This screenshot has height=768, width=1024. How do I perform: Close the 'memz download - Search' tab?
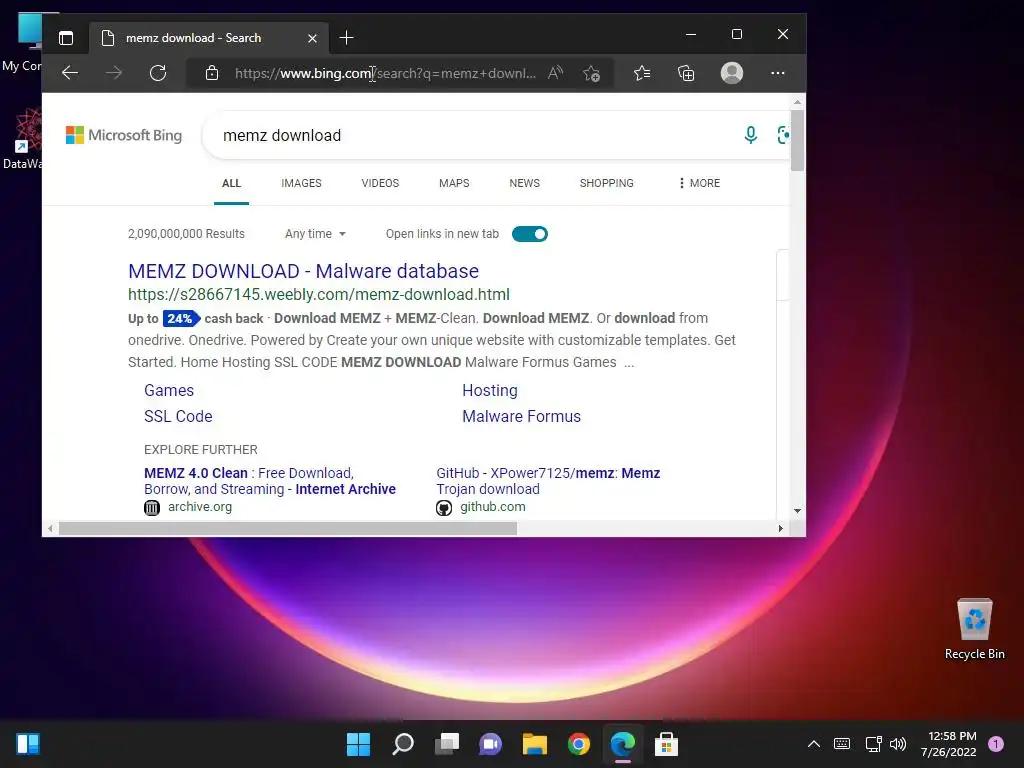[312, 39]
